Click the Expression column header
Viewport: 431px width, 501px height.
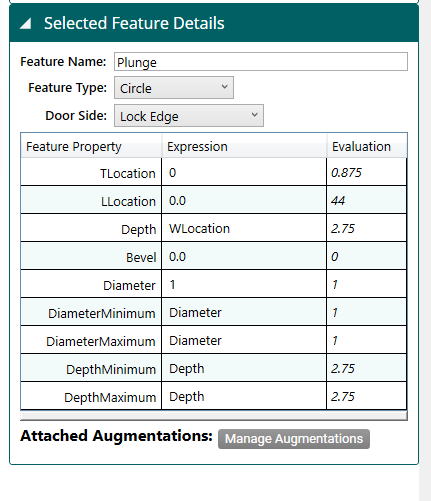pyautogui.click(x=244, y=146)
